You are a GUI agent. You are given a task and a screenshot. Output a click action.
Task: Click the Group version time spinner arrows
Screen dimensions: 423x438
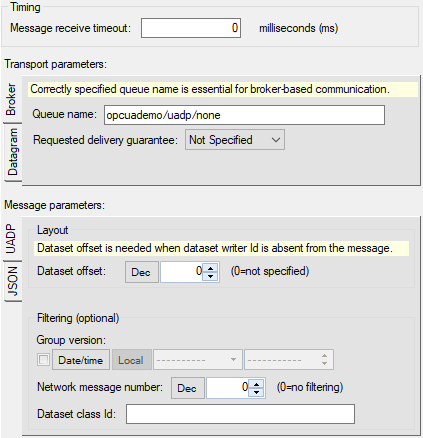coord(324,360)
